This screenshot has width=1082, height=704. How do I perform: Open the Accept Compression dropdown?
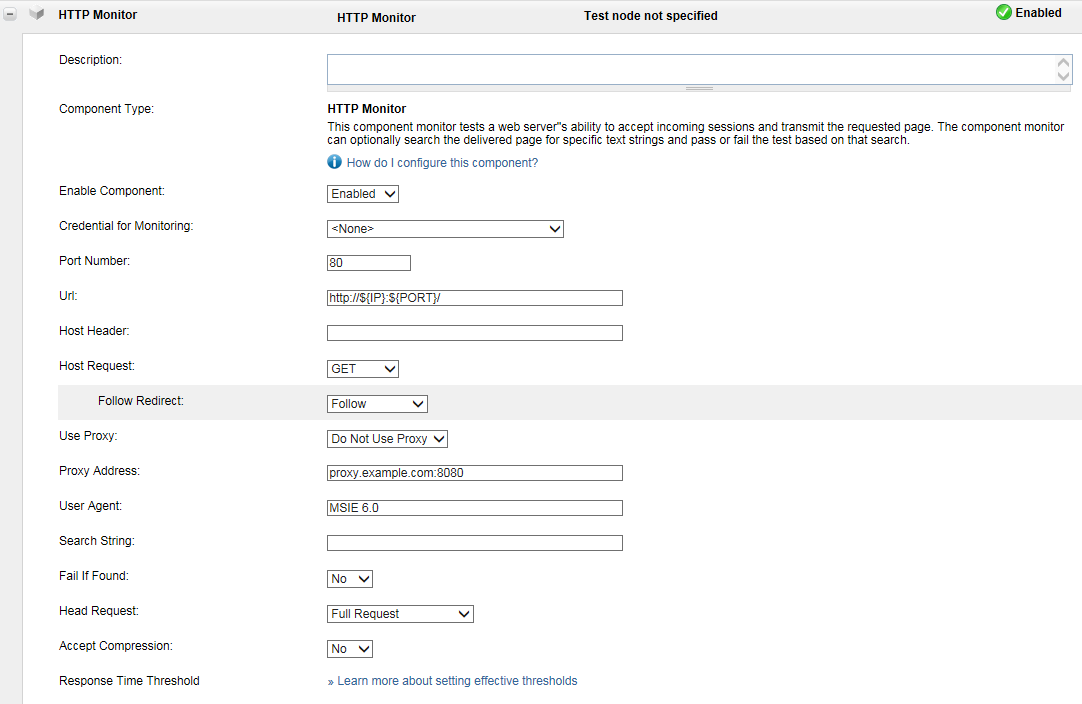pos(350,649)
